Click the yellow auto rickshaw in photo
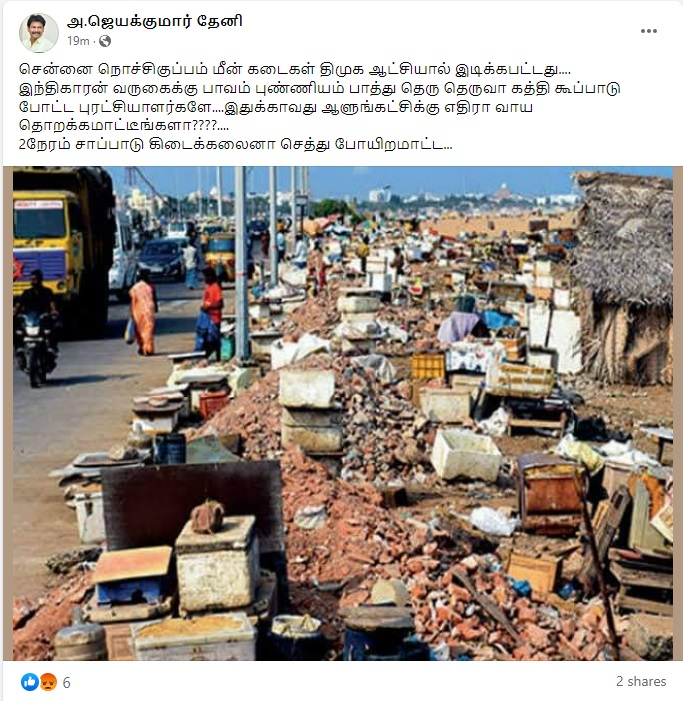The image size is (683, 701). (220, 255)
